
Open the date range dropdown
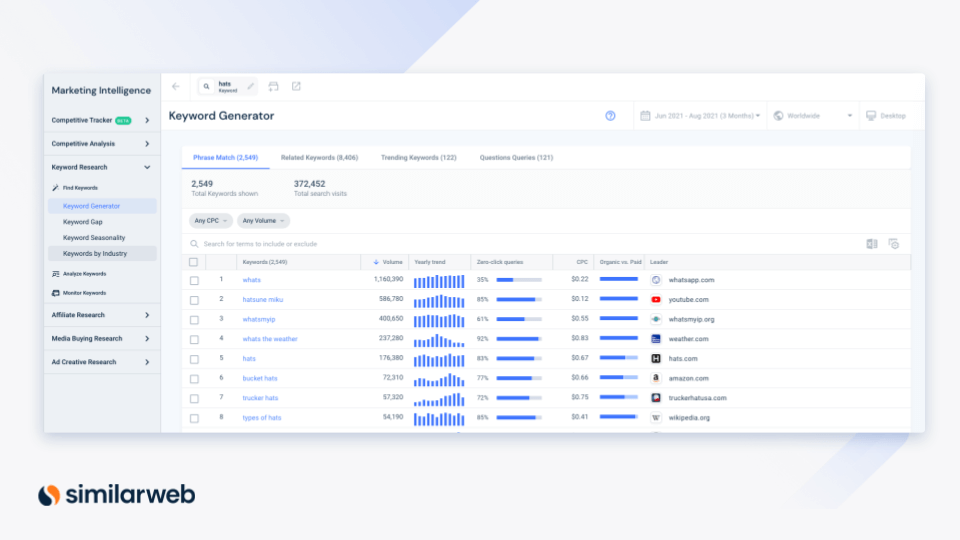700,116
